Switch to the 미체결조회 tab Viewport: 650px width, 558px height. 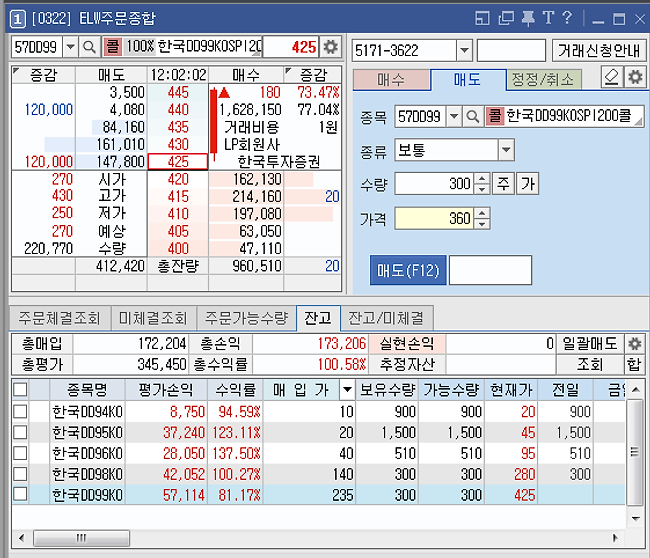tap(153, 318)
